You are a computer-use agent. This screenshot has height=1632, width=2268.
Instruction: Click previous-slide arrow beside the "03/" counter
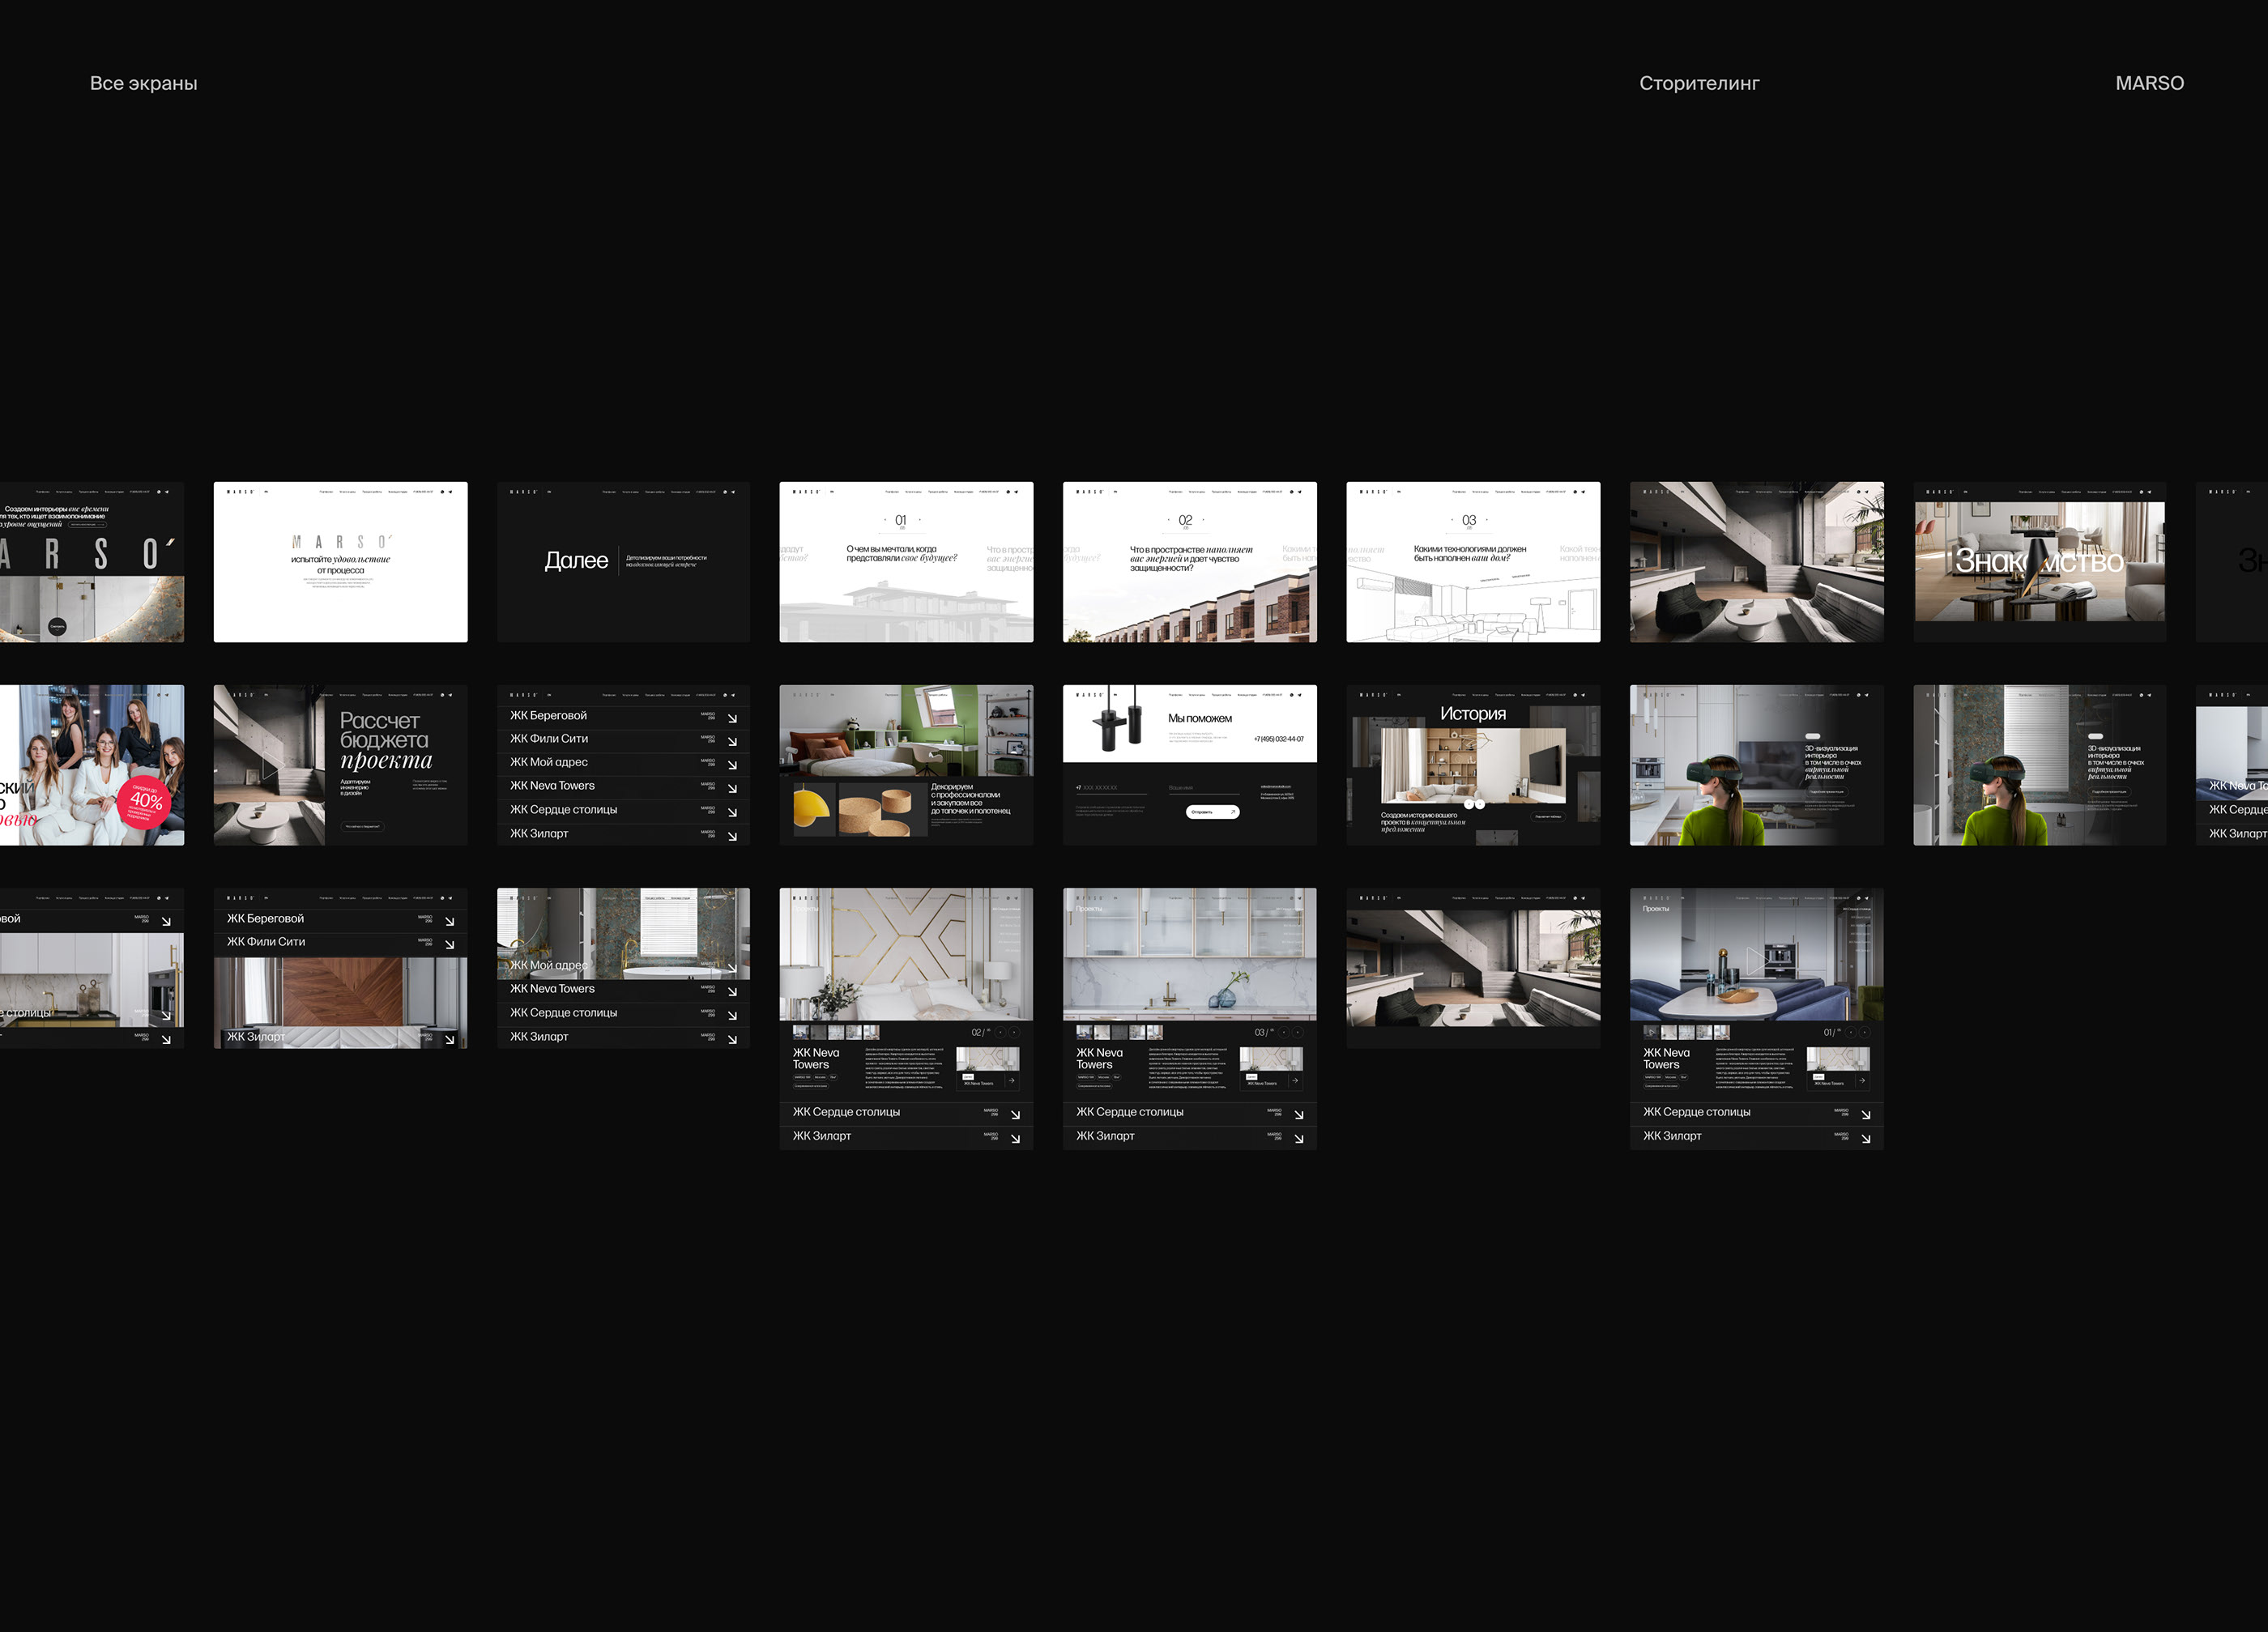pyautogui.click(x=1283, y=1032)
